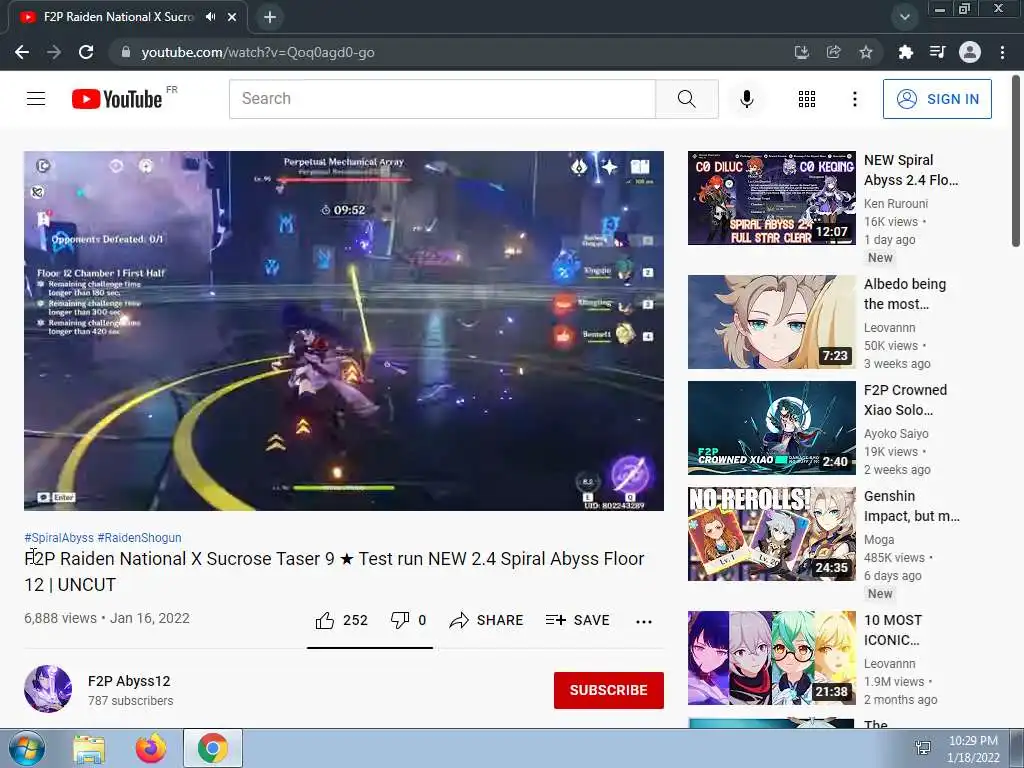
Task: Share the video using SHARE button
Action: (487, 620)
